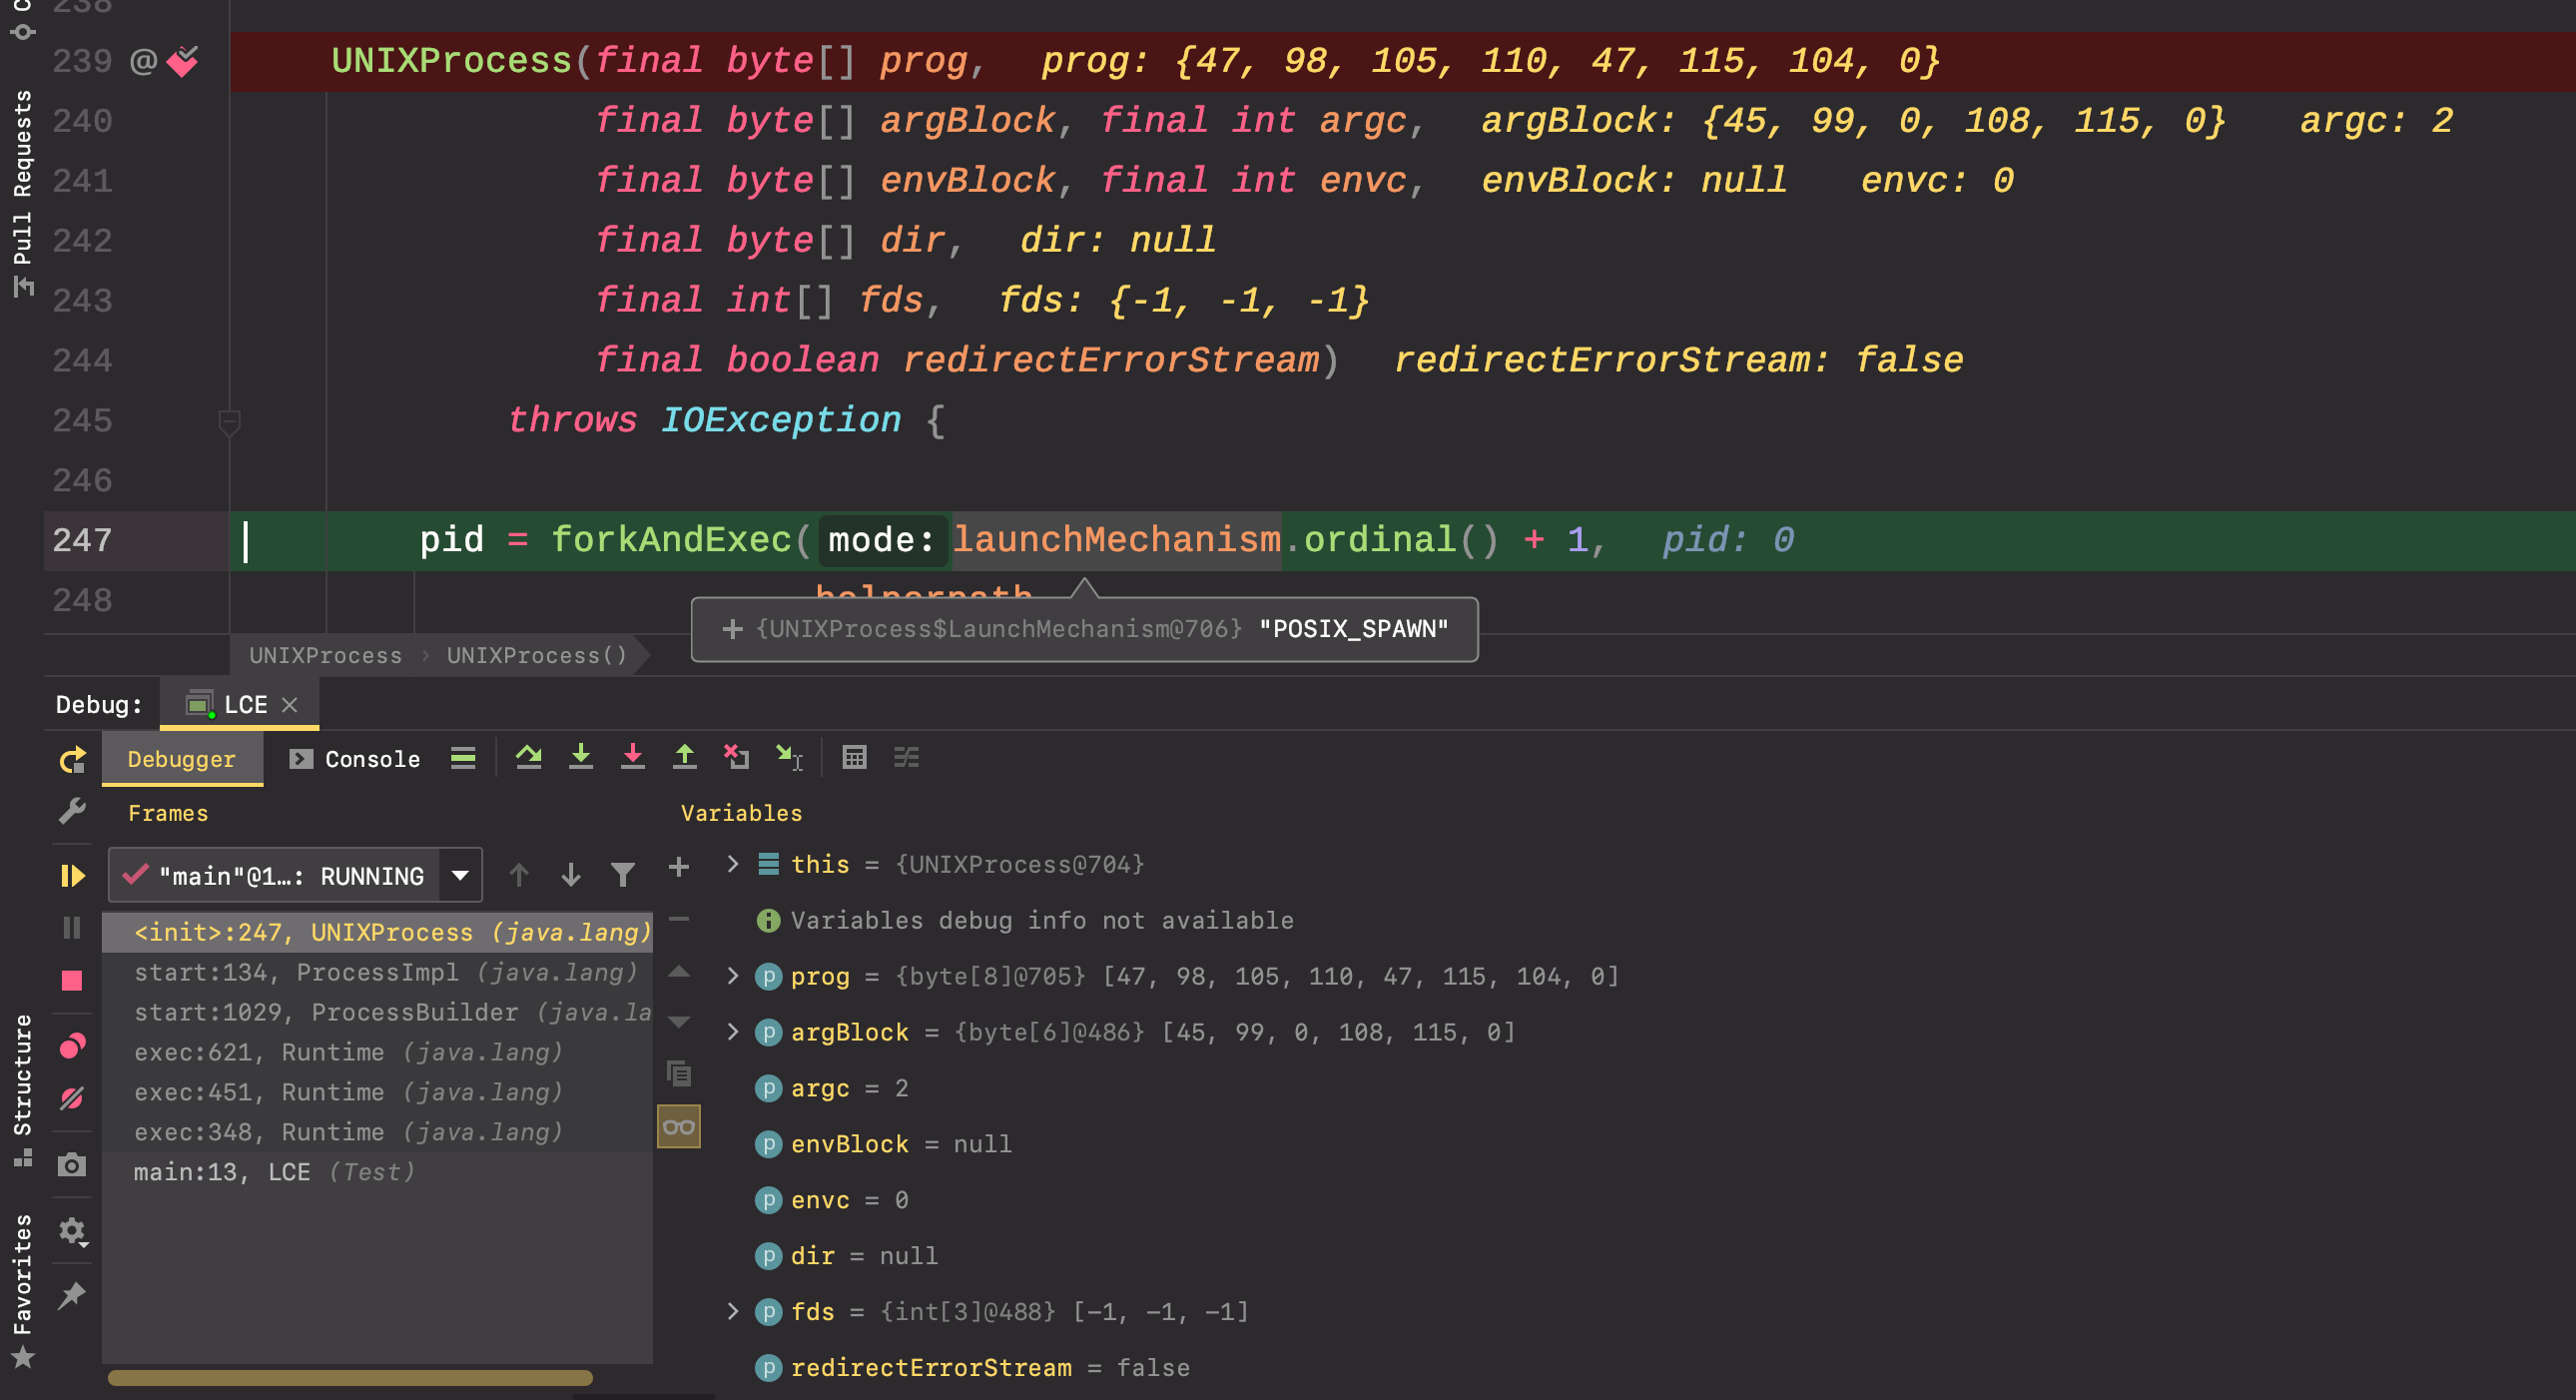The height and width of the screenshot is (1400, 2576).
Task: Expand the prog byte array
Action: pos(733,976)
